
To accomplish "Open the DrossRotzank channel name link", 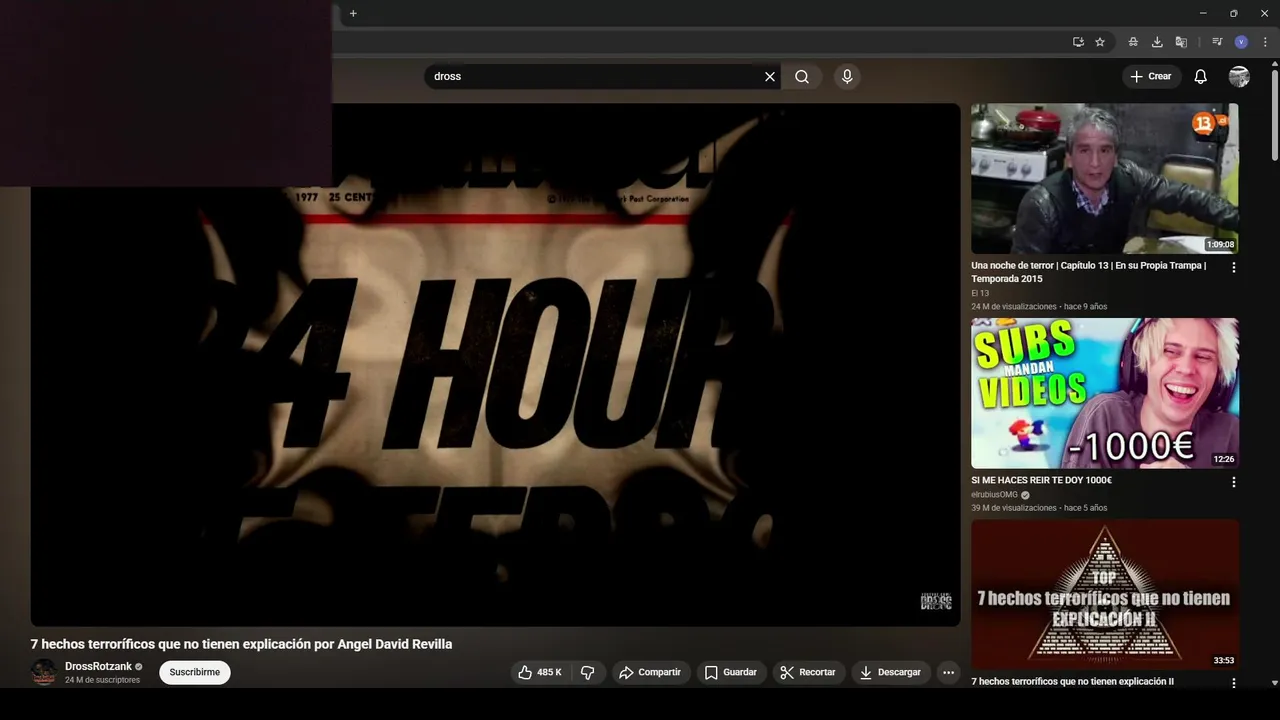I will [x=98, y=667].
